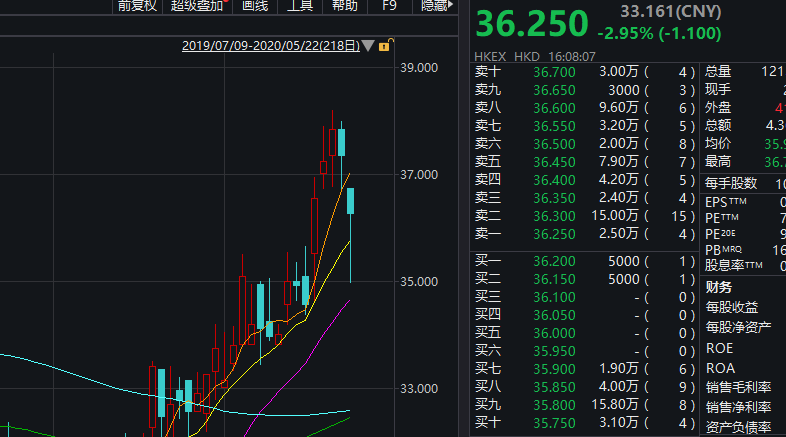Viewport: 786px width, 437px height.
Task: Click the PE 20E label
Action: coord(720,235)
